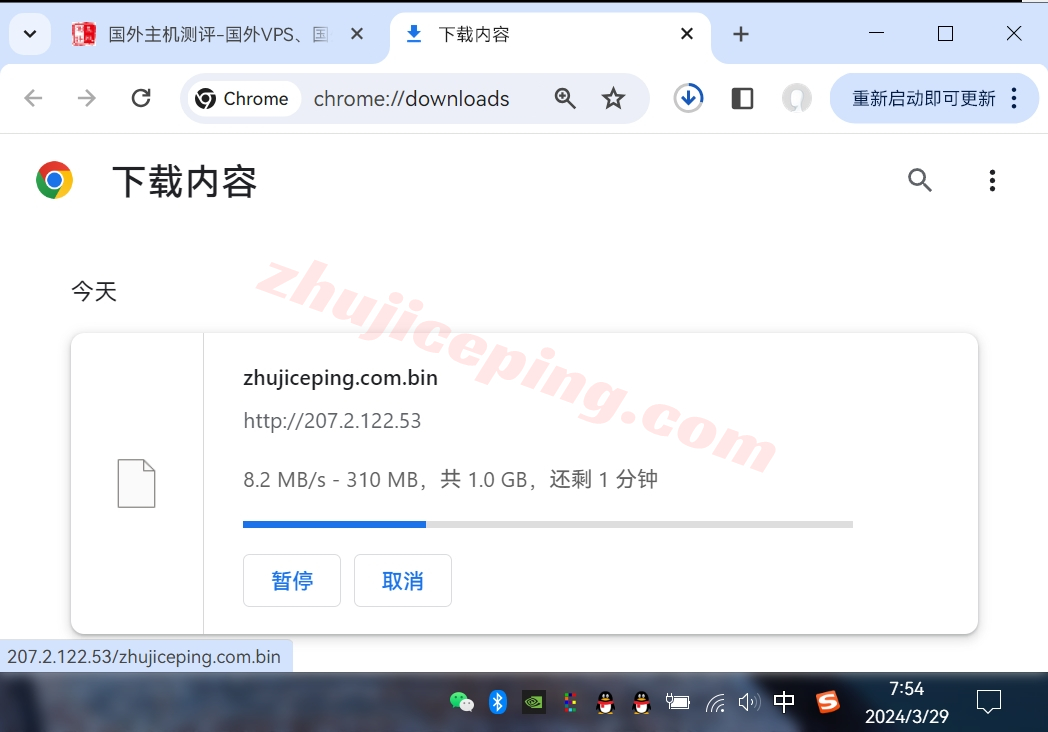Go back with the back arrow
Image resolution: width=1048 pixels, height=732 pixels.
tap(33, 98)
